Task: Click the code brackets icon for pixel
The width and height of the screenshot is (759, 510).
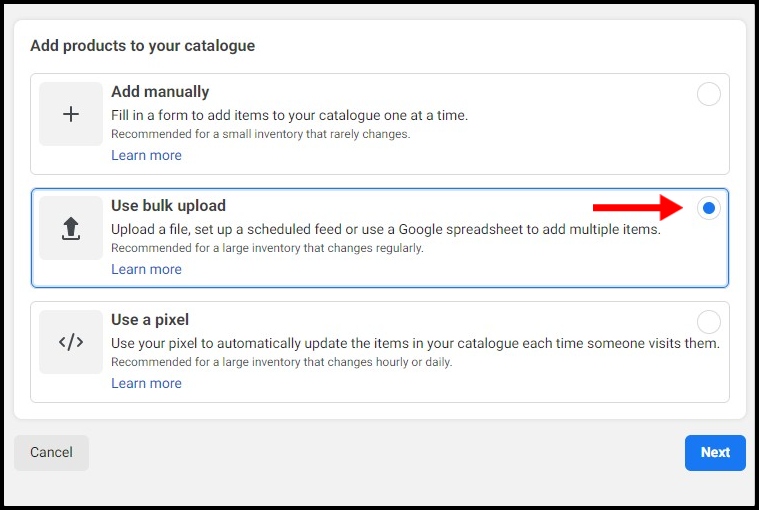Action: pyautogui.click(x=71, y=343)
